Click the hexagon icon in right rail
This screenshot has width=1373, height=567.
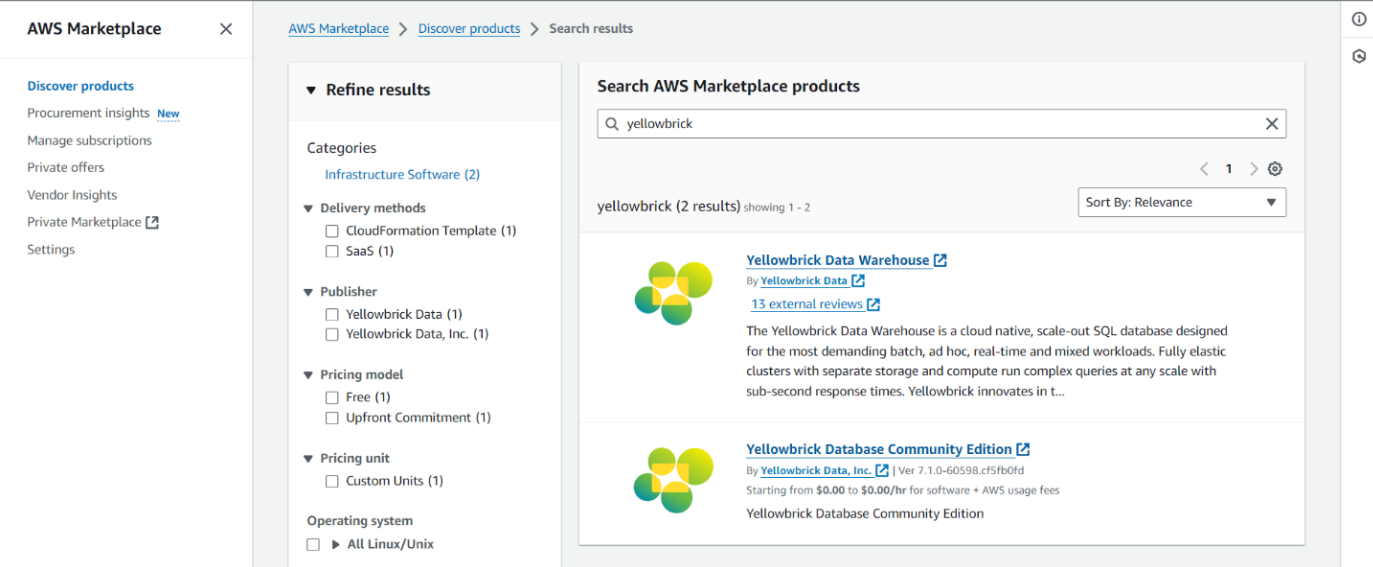click(1358, 56)
